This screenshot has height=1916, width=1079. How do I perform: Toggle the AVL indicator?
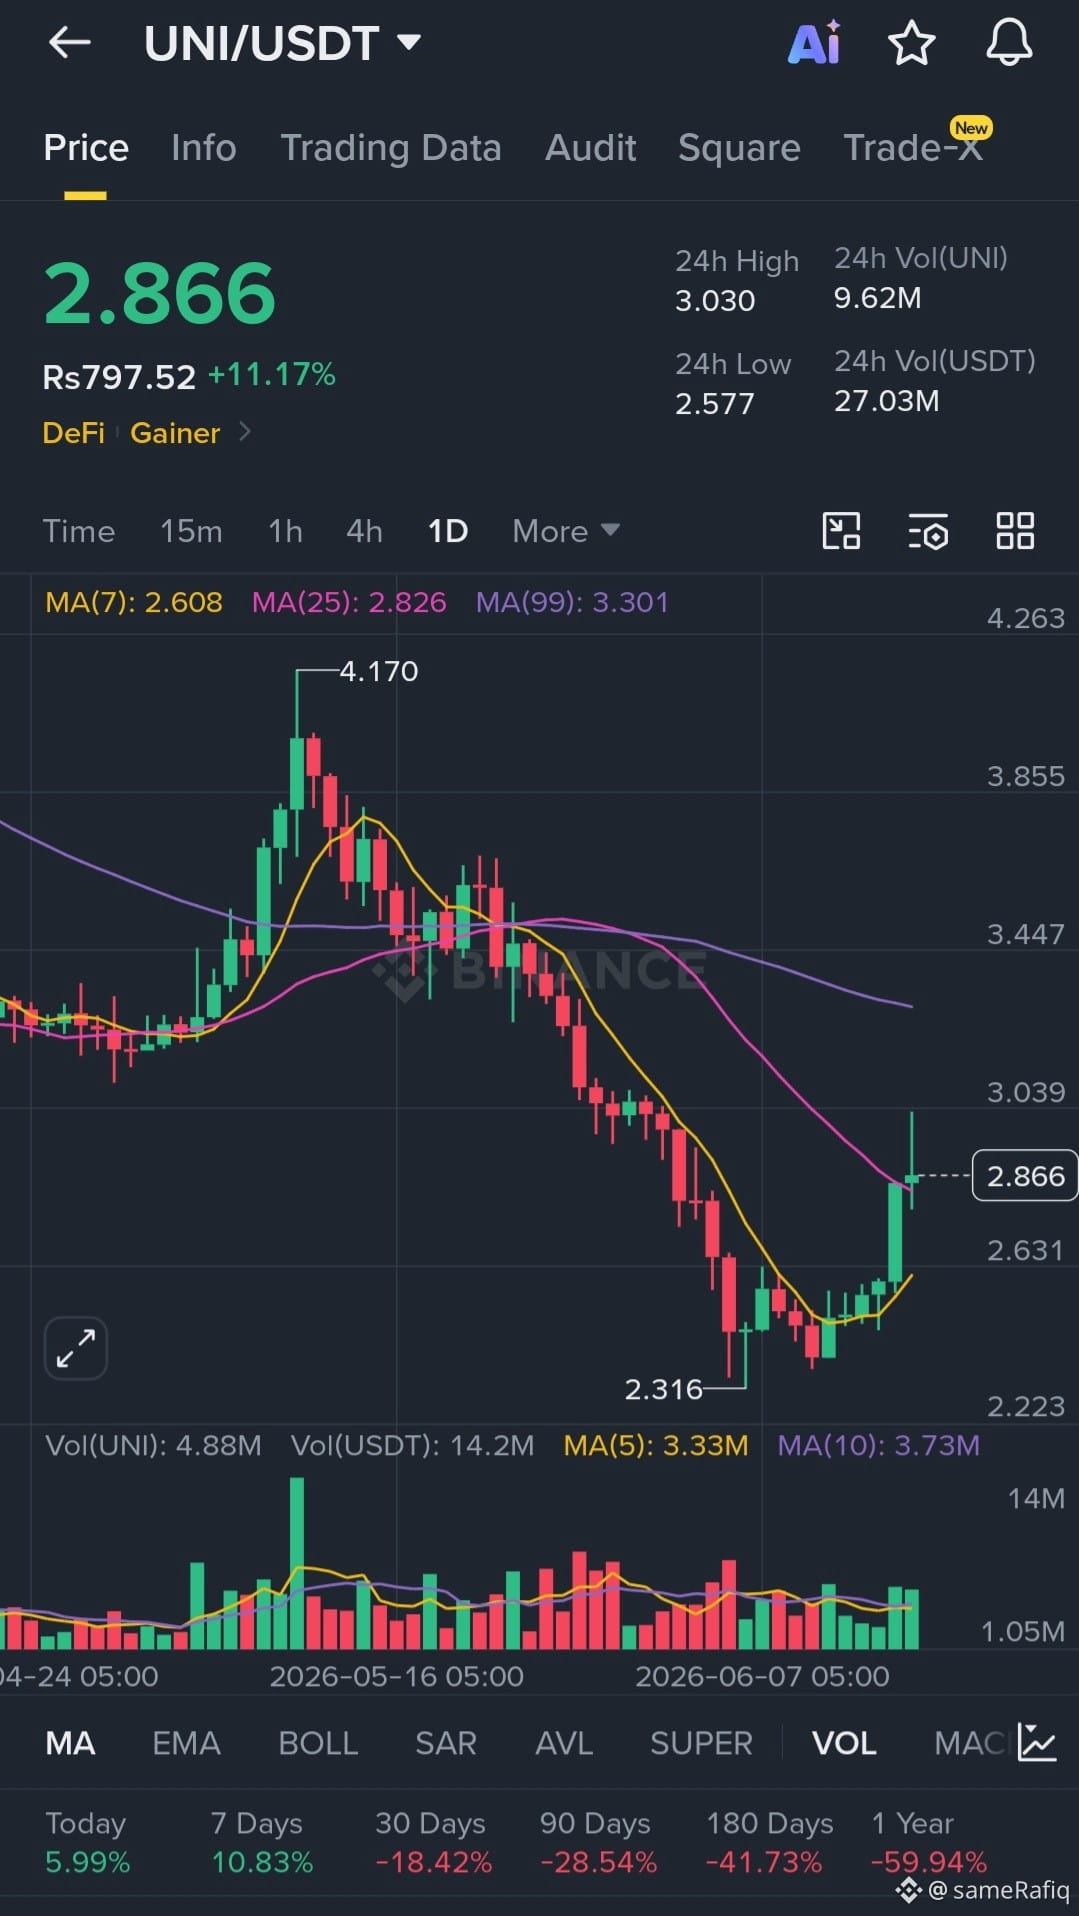pos(564,1743)
